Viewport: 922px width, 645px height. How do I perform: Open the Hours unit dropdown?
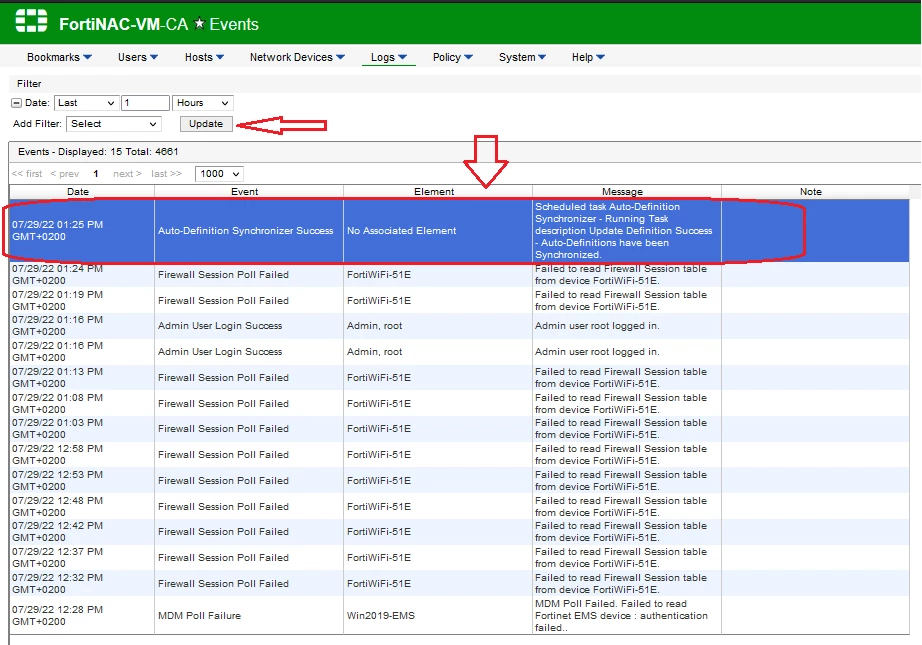pos(203,103)
